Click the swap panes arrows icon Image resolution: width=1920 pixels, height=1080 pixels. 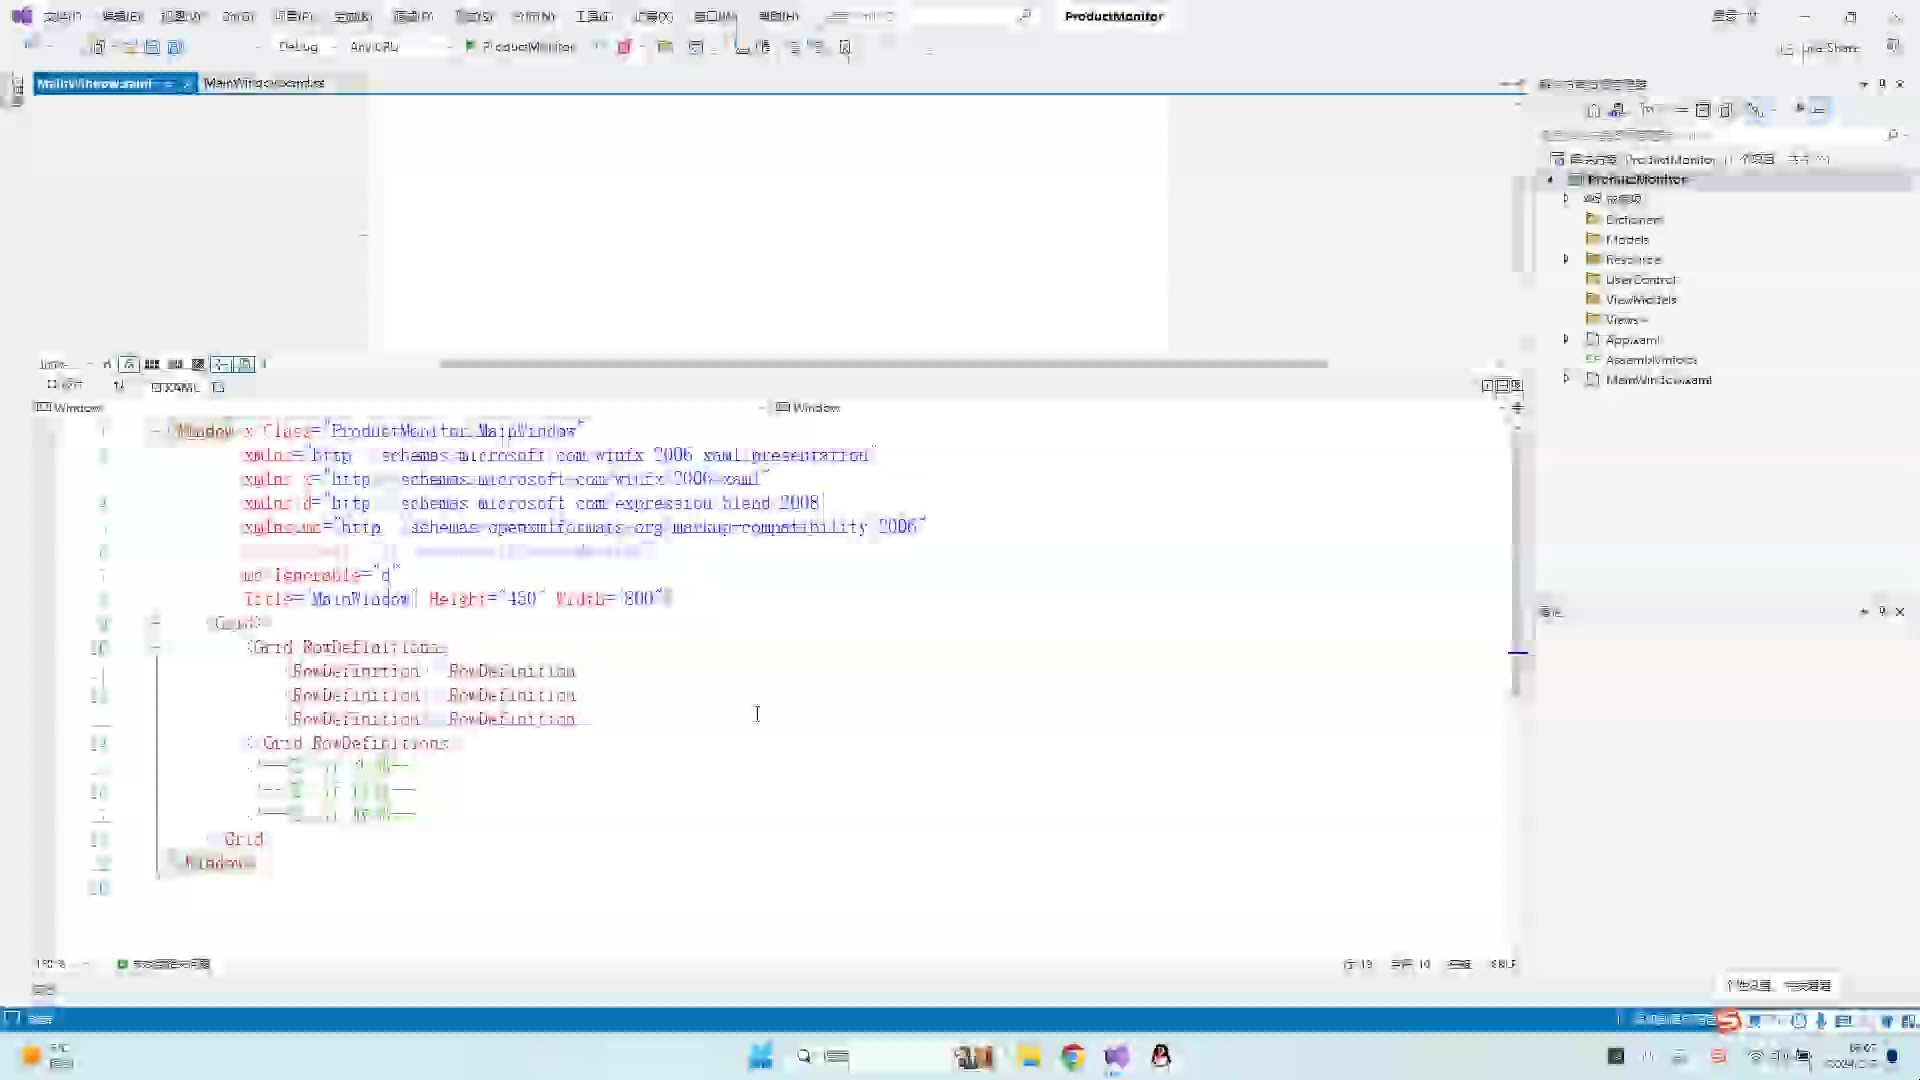(119, 386)
